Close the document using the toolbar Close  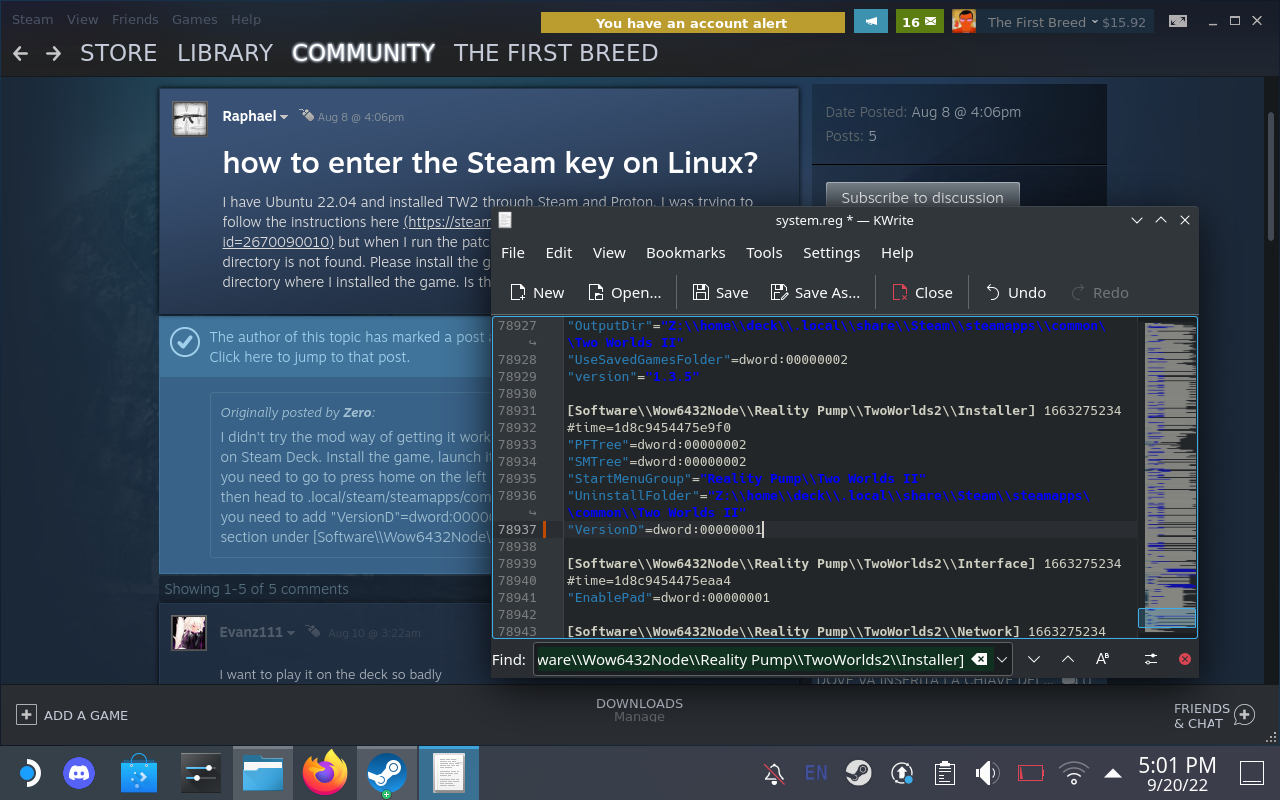[x=921, y=292]
